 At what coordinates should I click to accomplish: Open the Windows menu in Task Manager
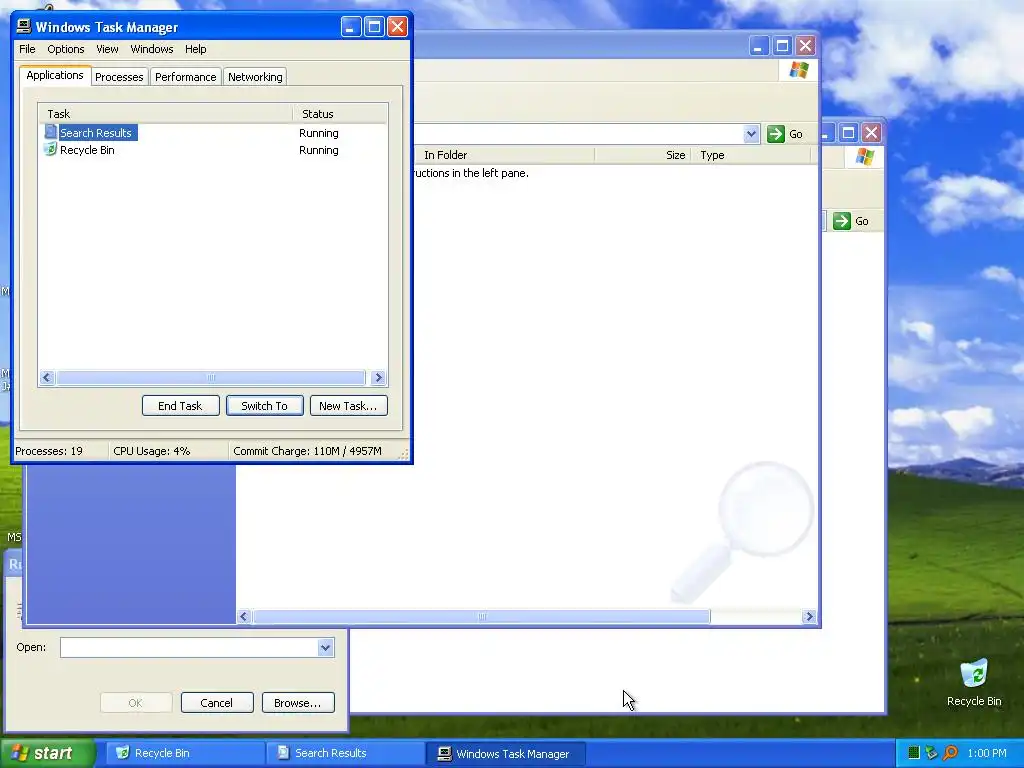(152, 49)
